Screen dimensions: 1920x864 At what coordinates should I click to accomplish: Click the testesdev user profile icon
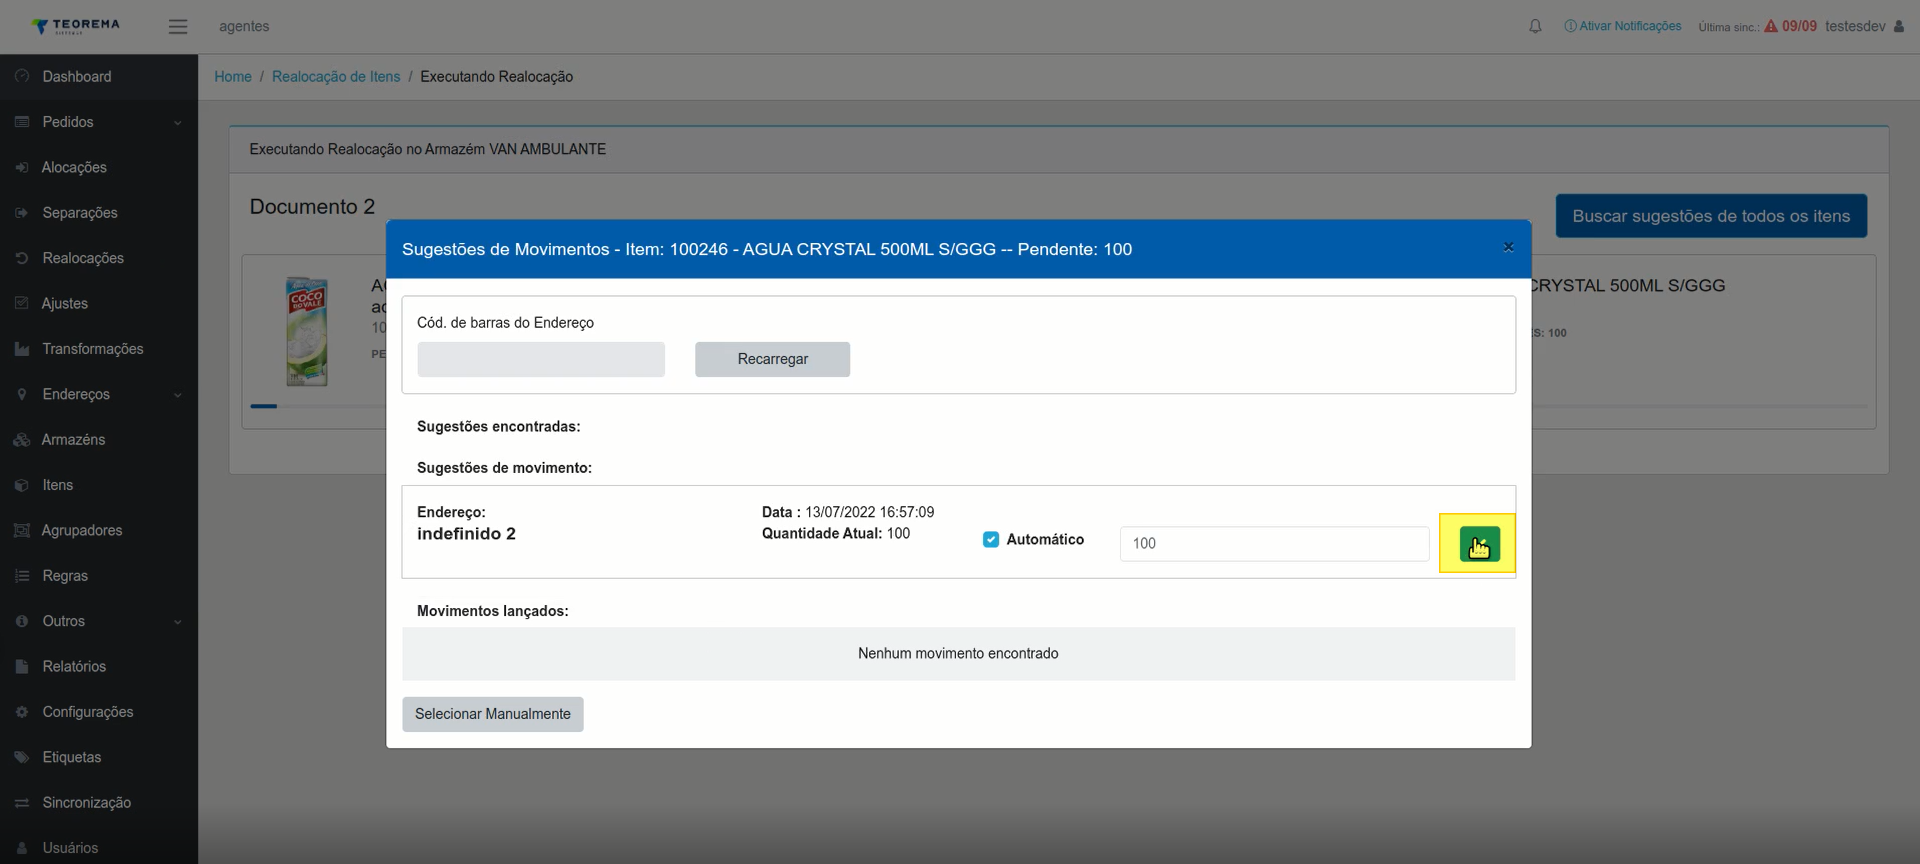(1898, 27)
